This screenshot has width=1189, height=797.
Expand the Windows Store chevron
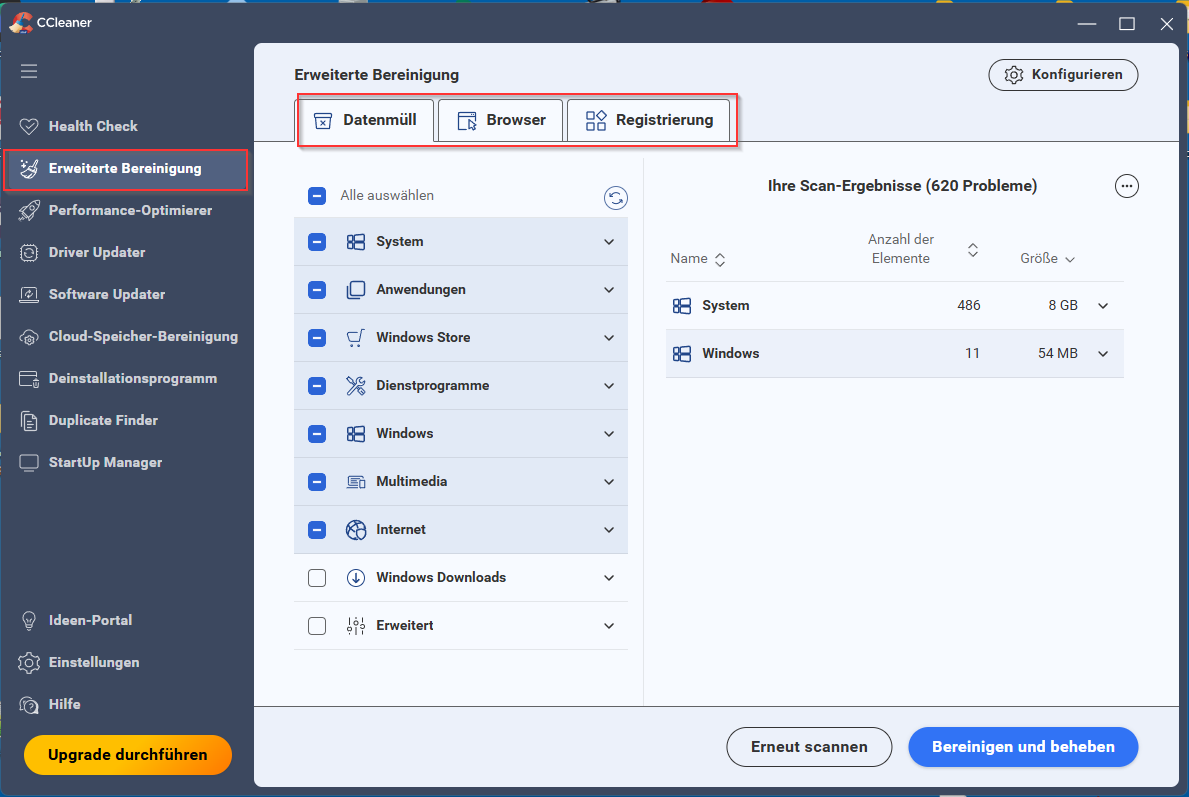609,337
